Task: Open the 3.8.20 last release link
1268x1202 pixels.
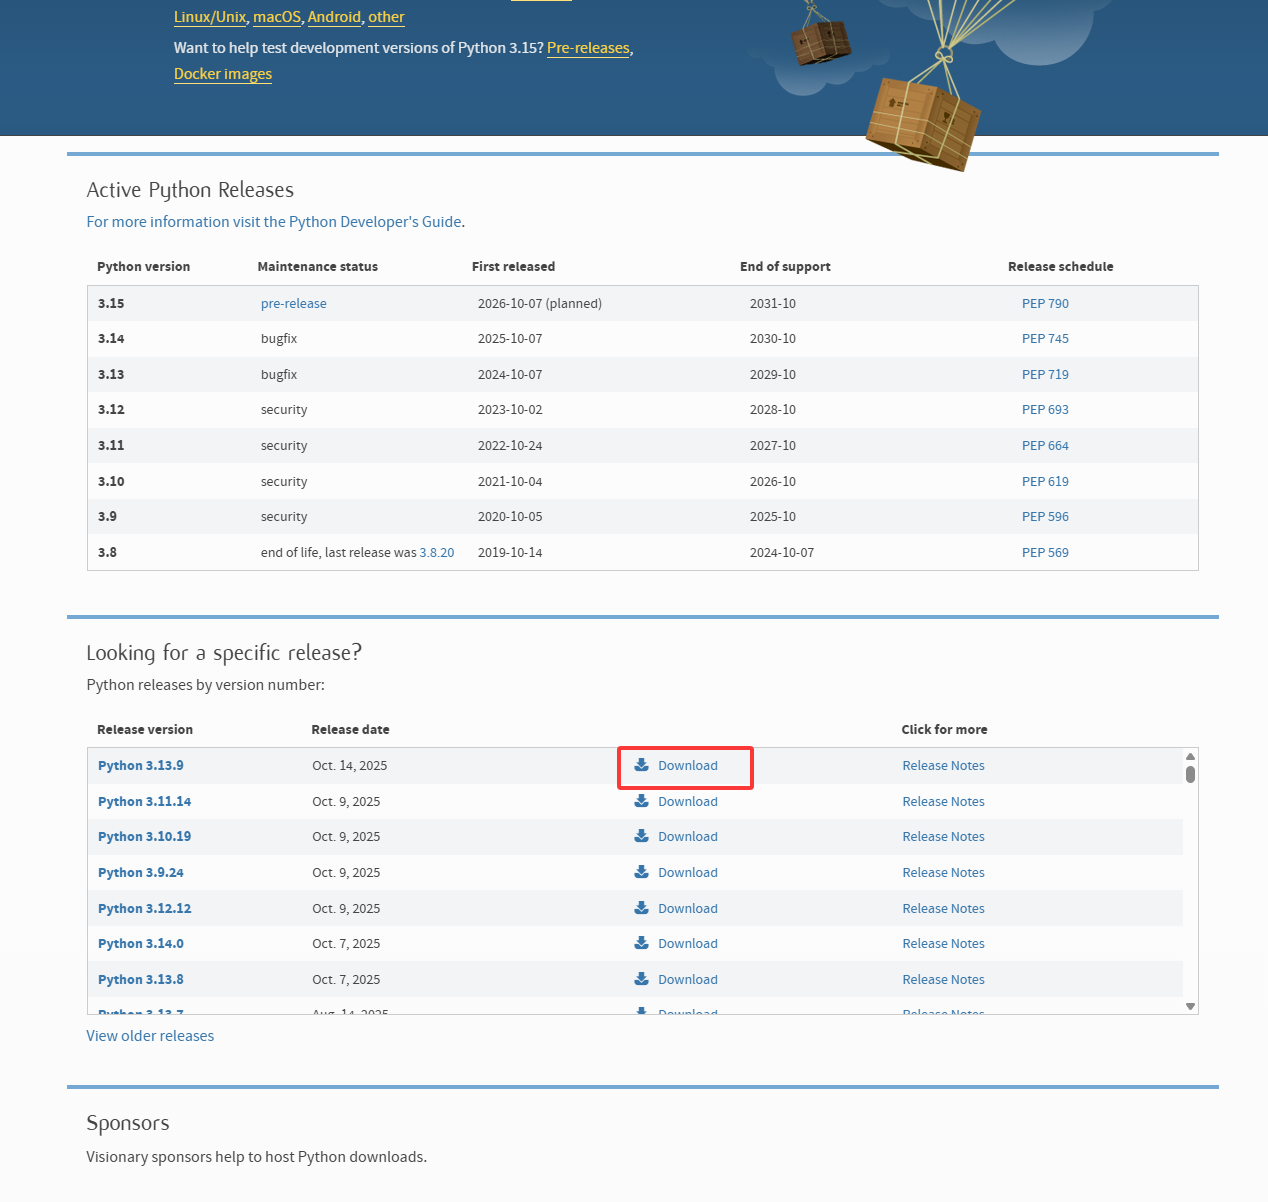Action: [x=437, y=552]
